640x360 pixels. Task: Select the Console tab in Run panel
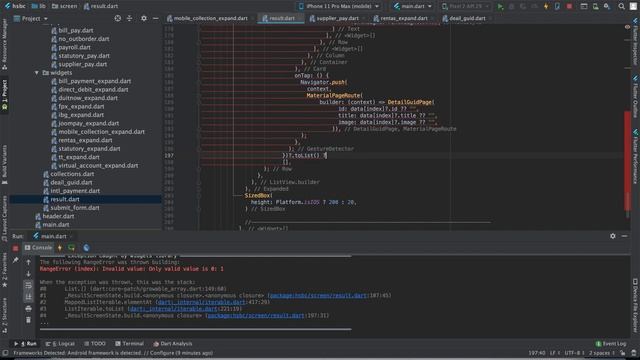(38, 248)
